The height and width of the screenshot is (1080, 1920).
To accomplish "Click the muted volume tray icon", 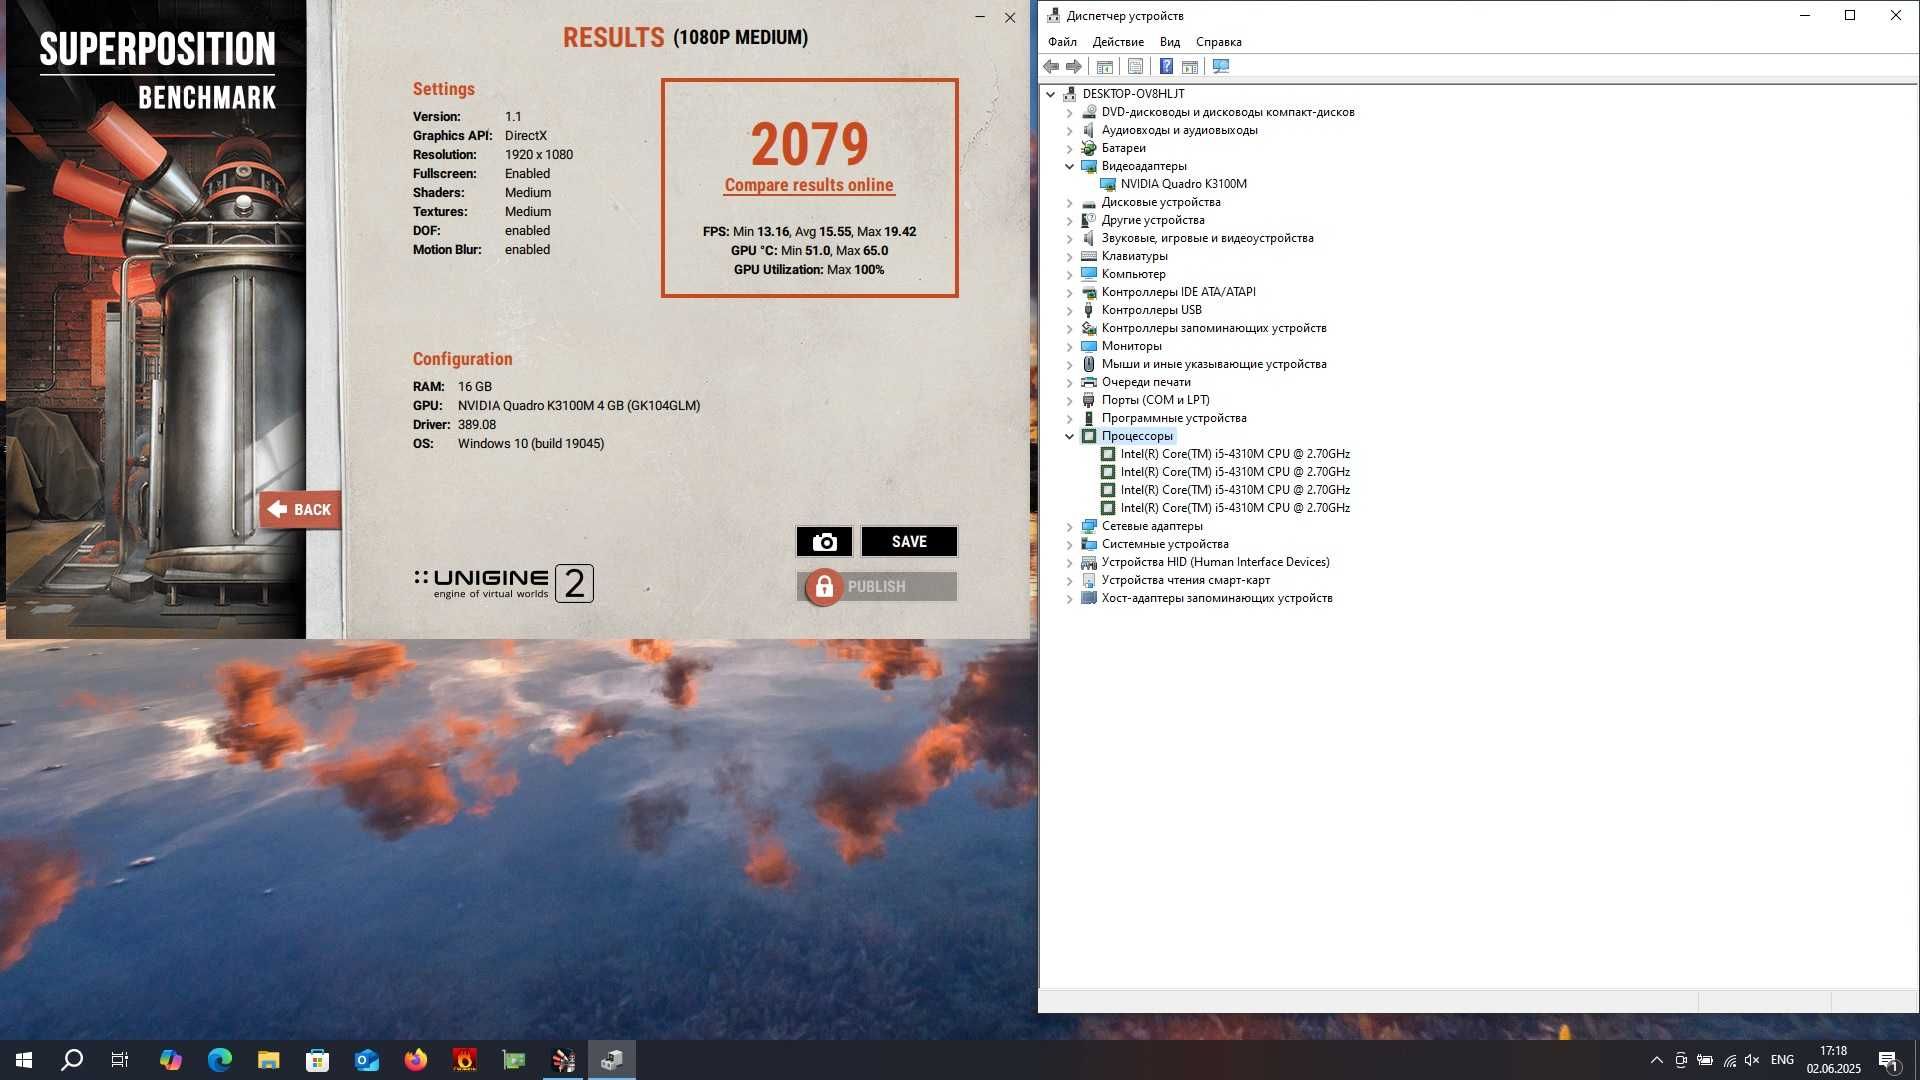I will pyautogui.click(x=1752, y=1060).
